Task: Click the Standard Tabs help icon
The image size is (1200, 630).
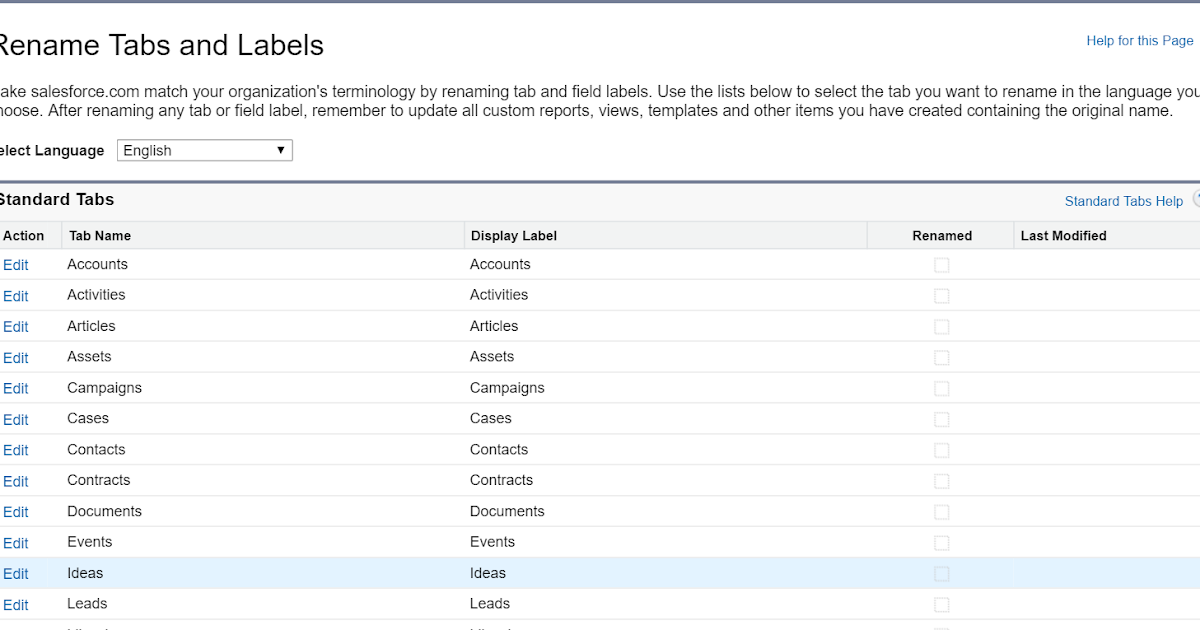Action: (x=1196, y=199)
